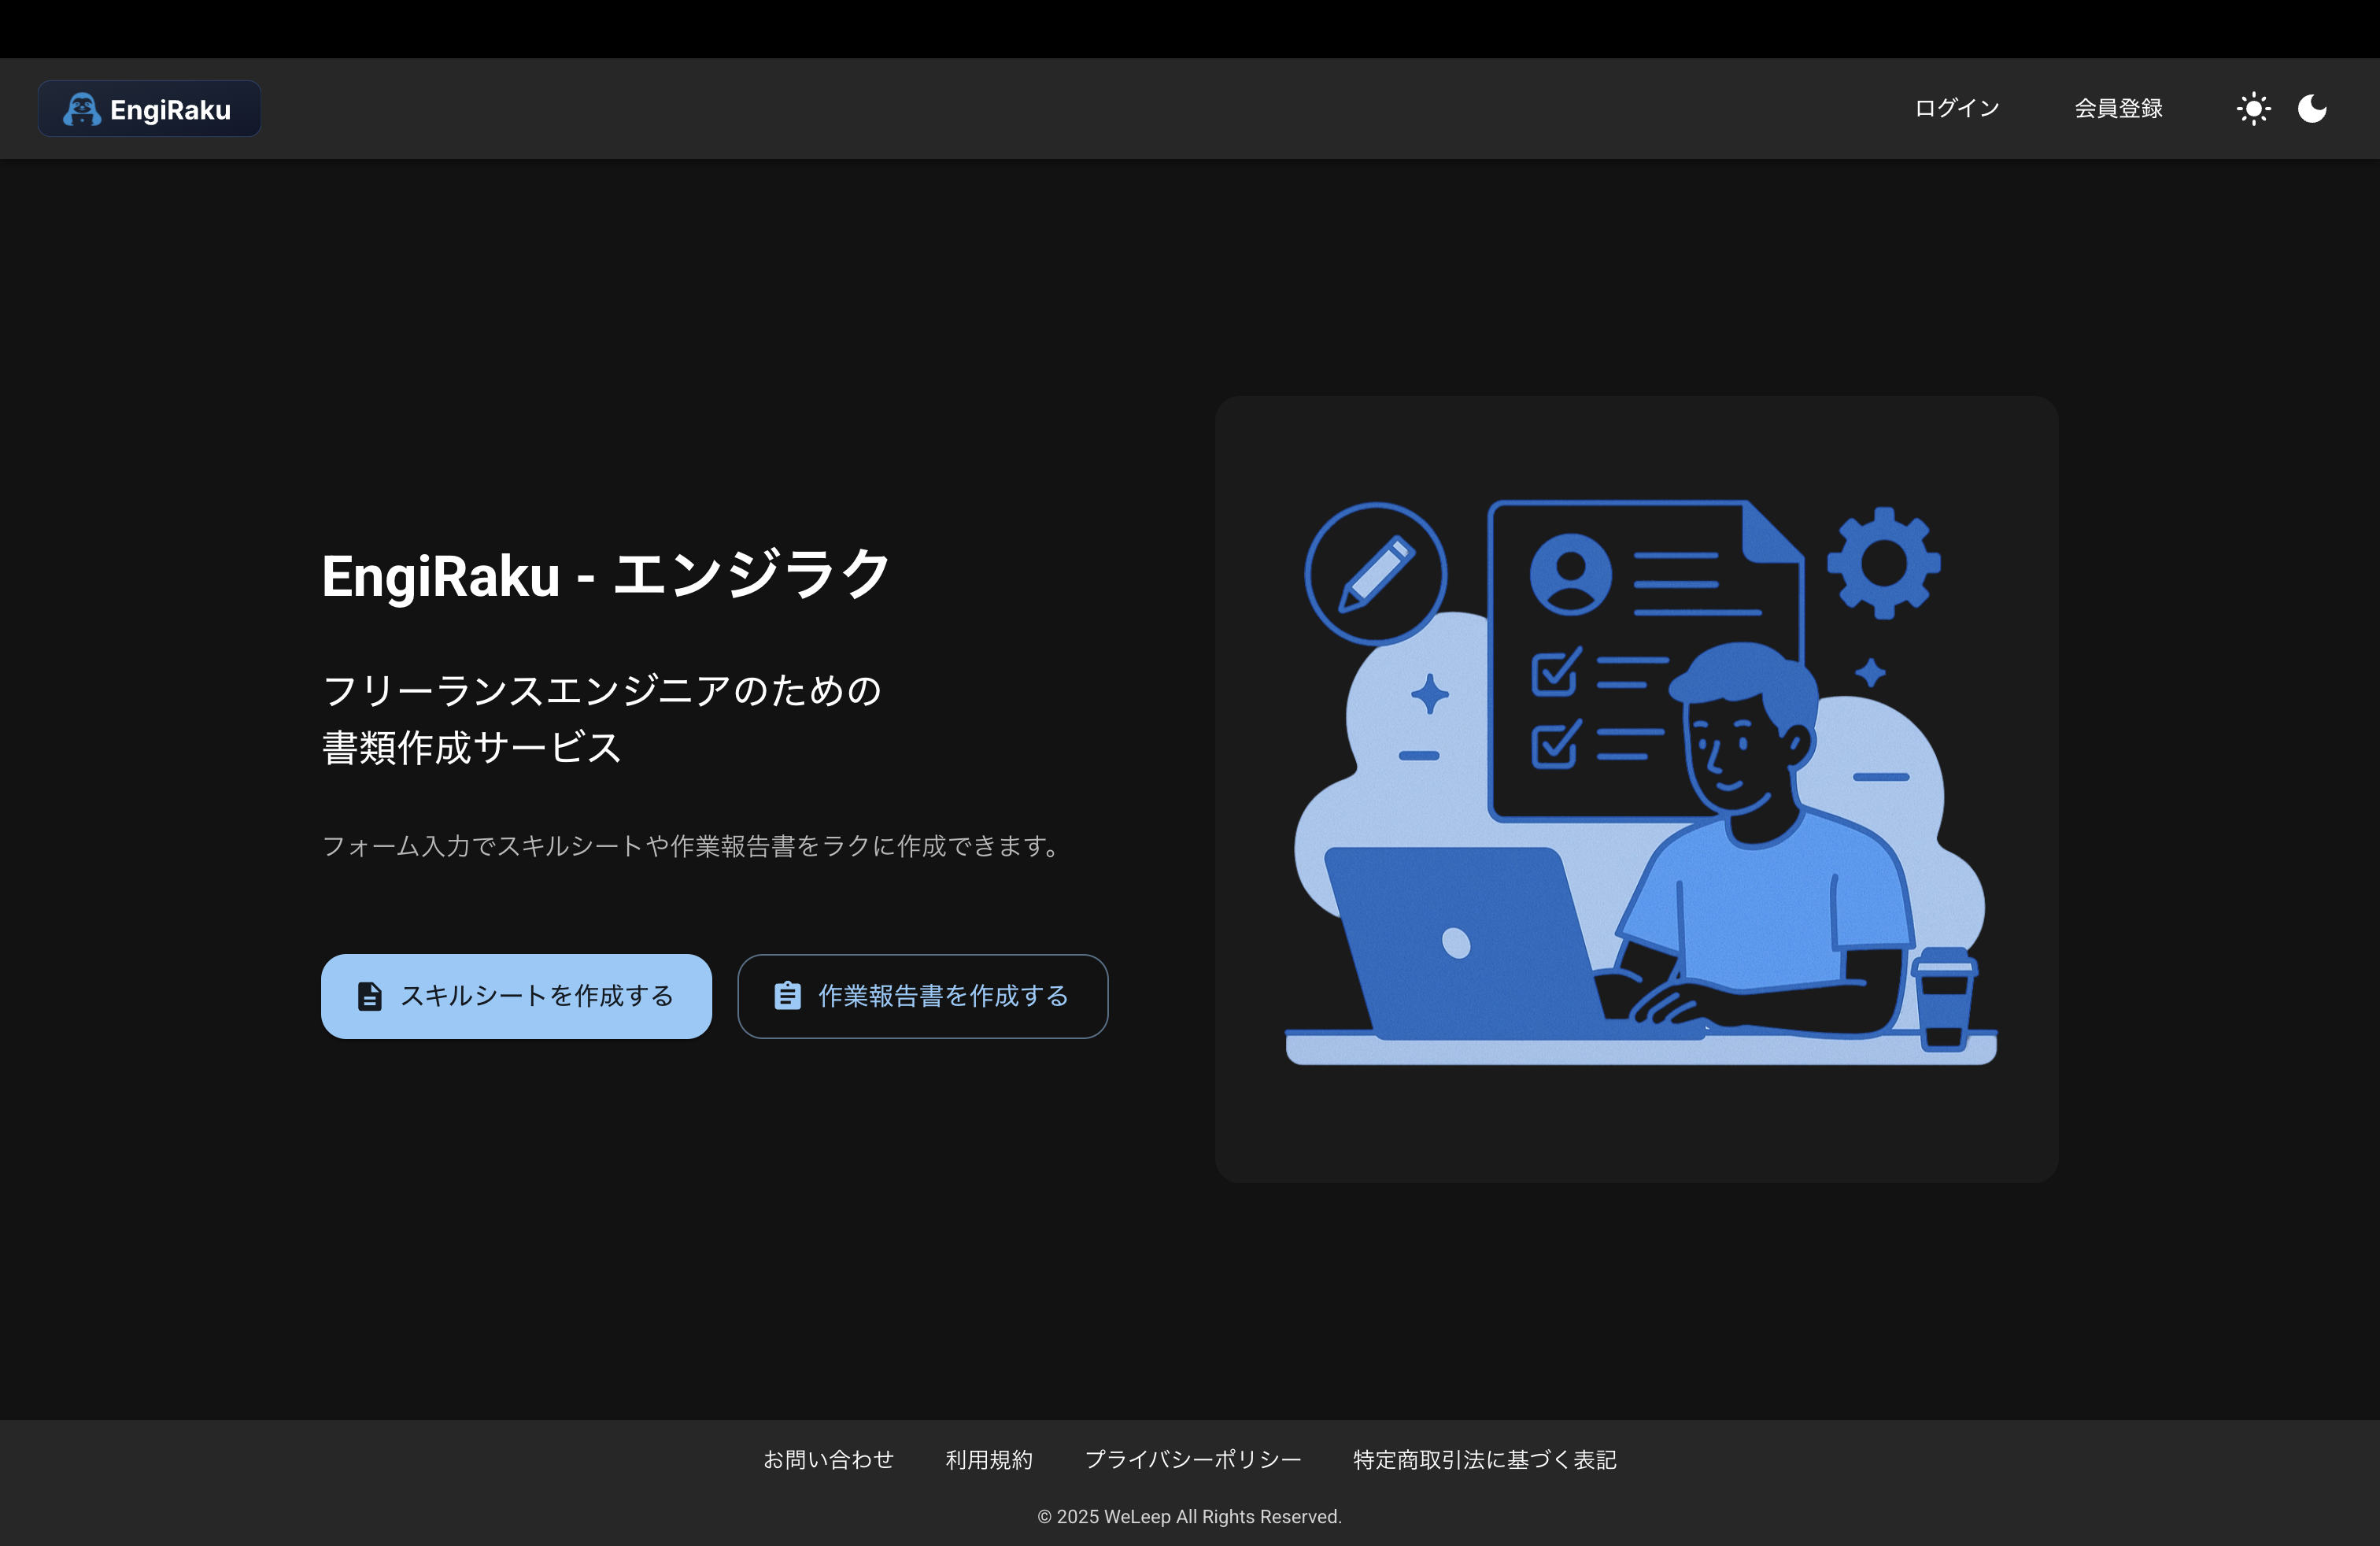Click the EngiRaku brand name text

coord(170,109)
